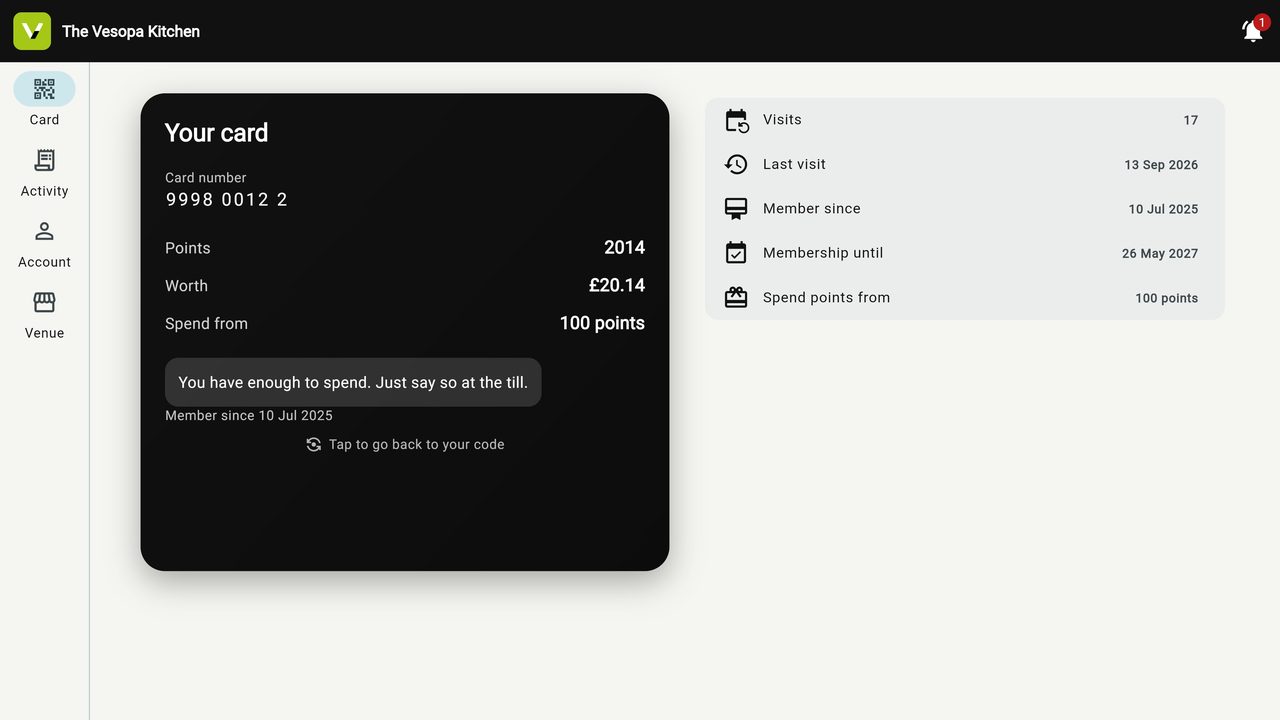Switch to the Card tab label
Screen dimensions: 1280x720
(44, 120)
